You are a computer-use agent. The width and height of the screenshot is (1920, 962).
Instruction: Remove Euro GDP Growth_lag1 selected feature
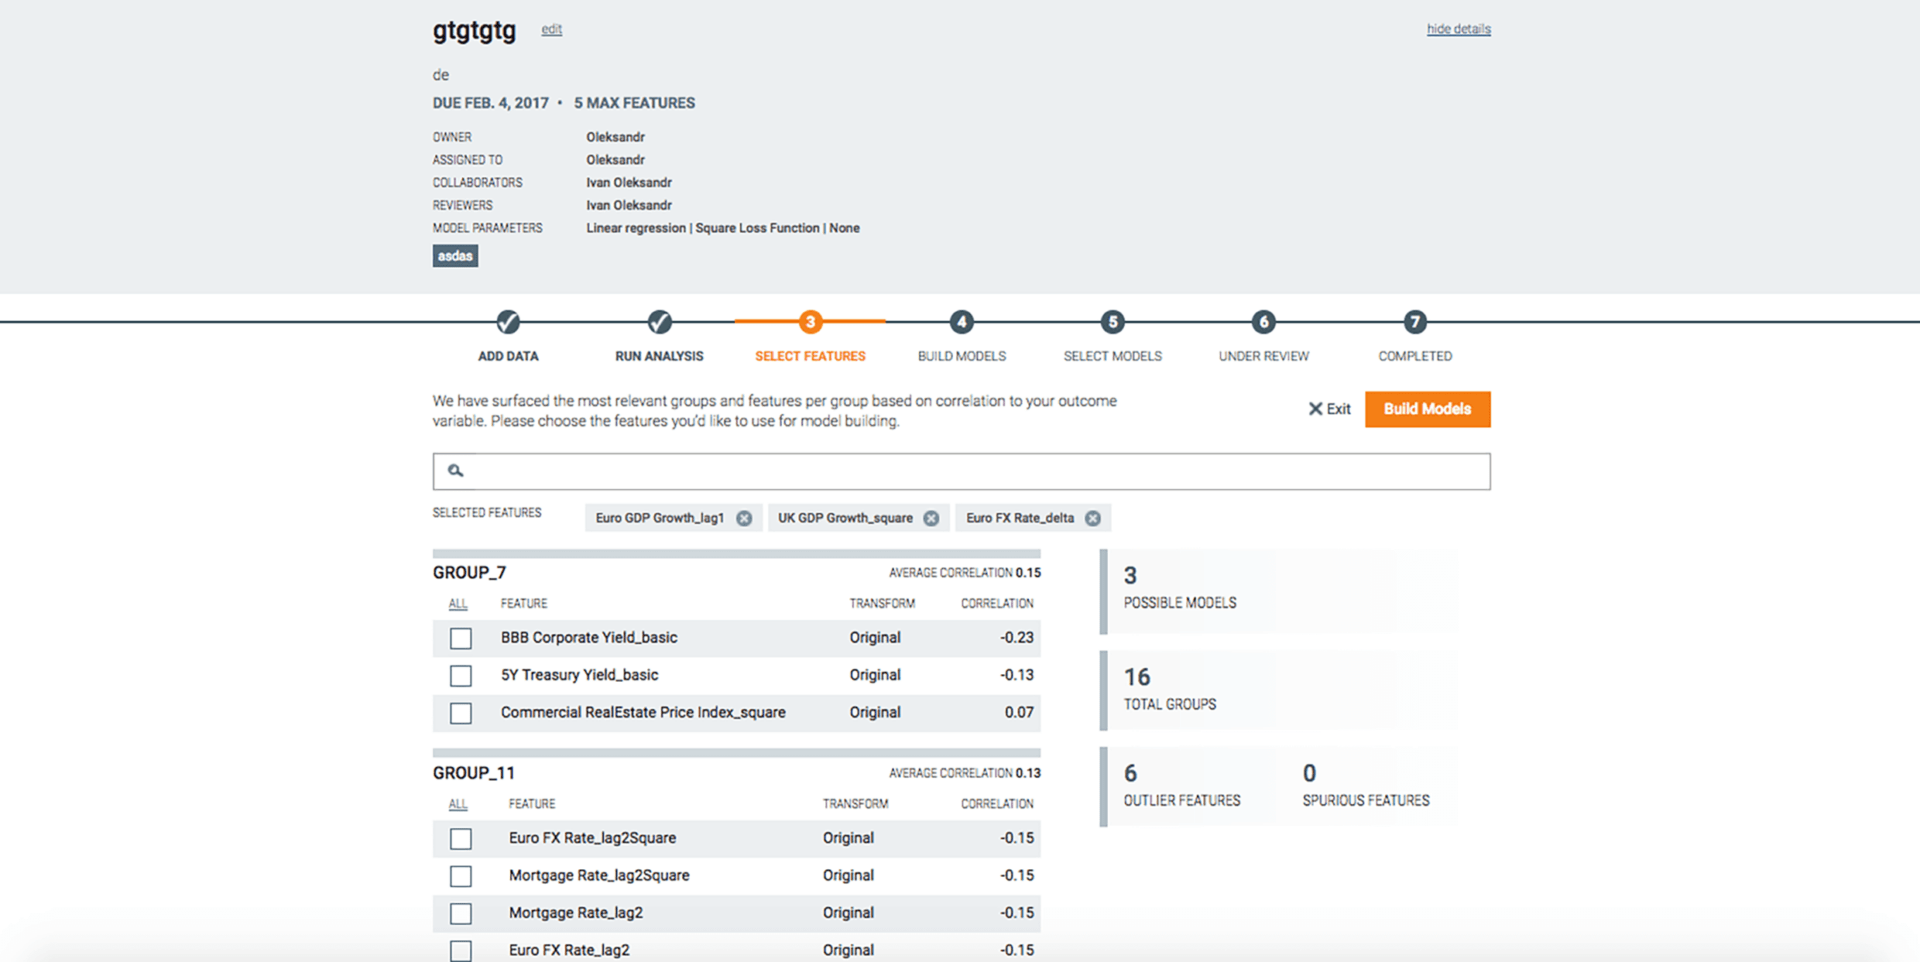pos(744,518)
